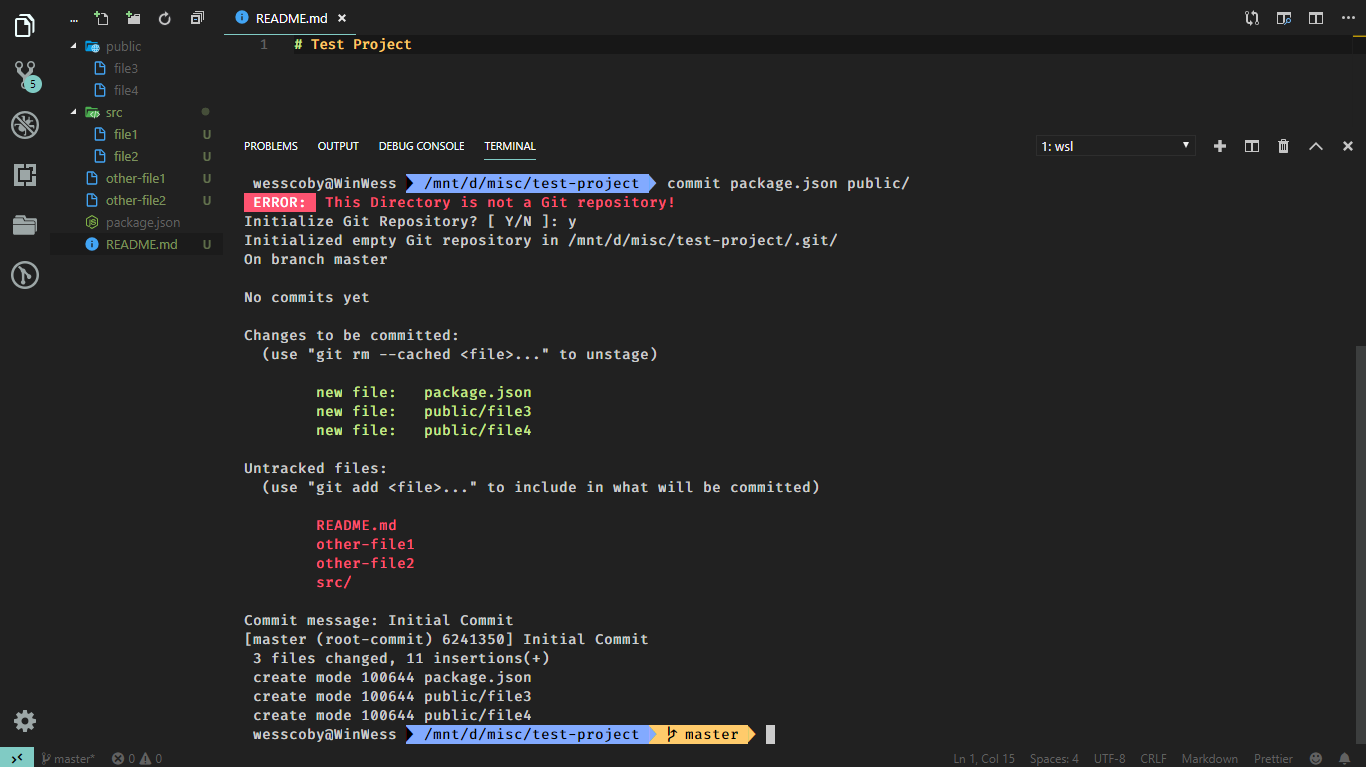1366x767 pixels.
Task: Collapse all folders in explorer
Action: 197,18
